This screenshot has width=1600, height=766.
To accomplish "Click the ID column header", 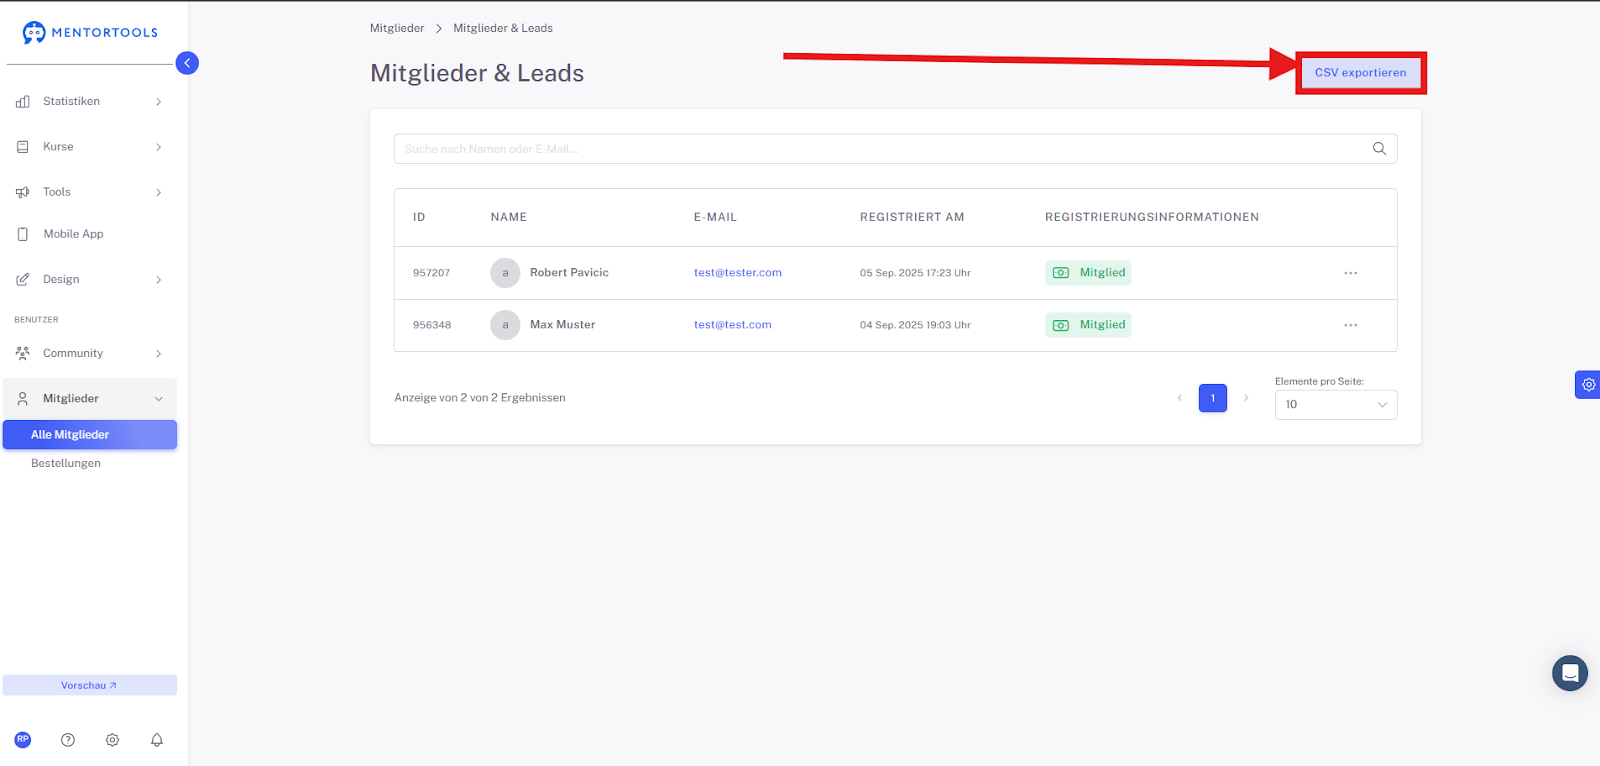I will pos(419,217).
